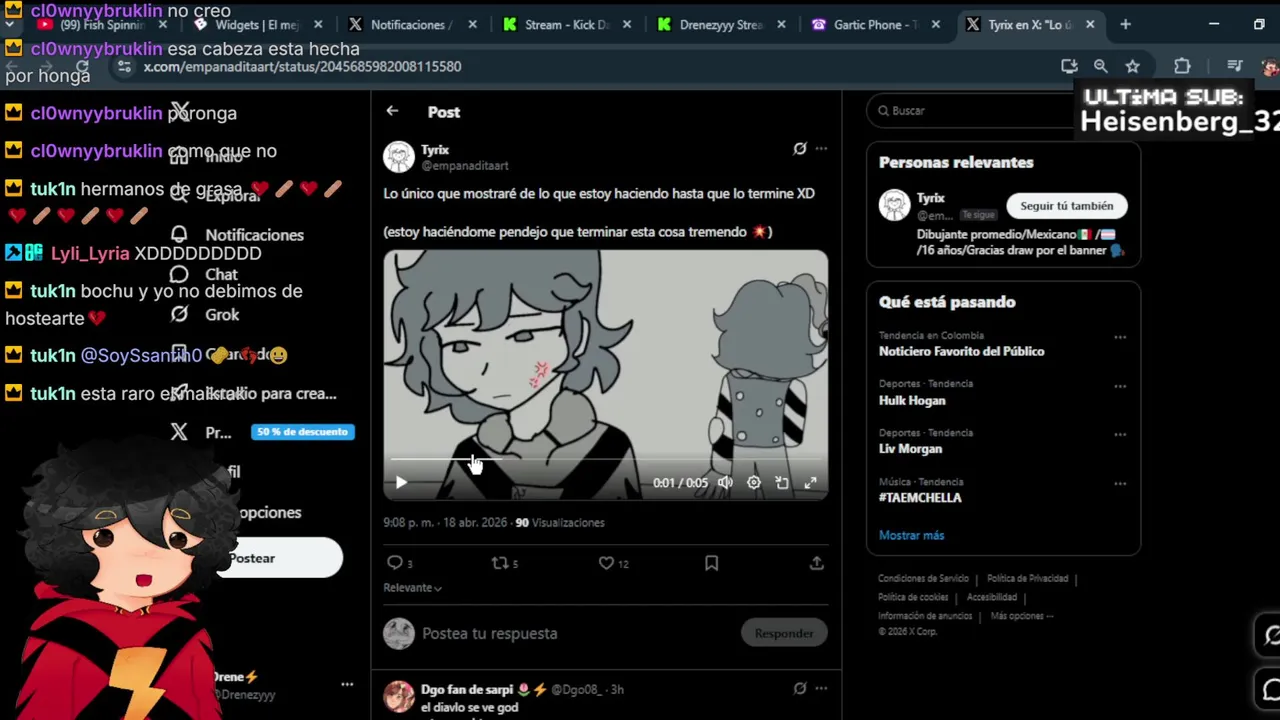Viewport: 1280px width, 720px height.
Task: Open options for Liv Morgan trend
Action: click(x=1120, y=435)
